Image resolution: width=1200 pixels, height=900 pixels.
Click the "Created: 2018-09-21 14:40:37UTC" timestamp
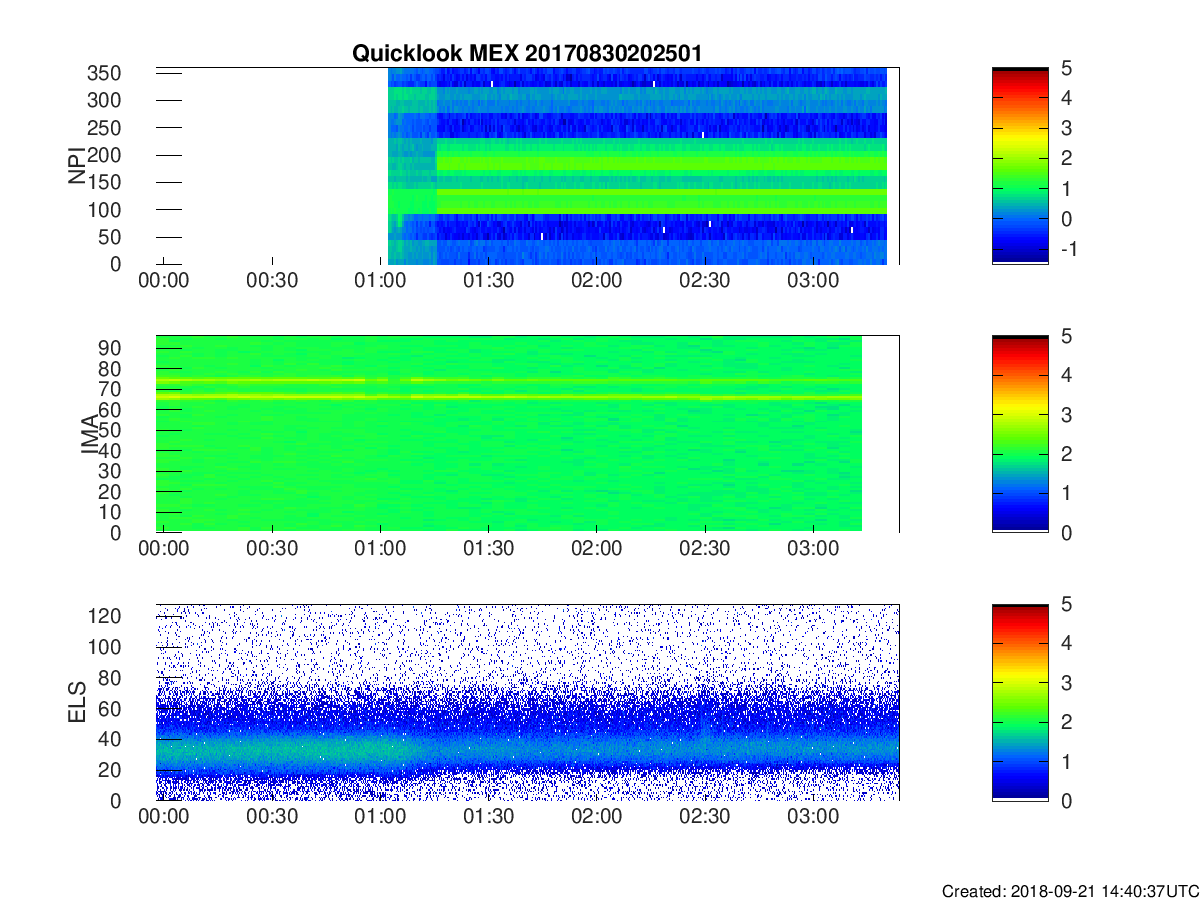1069,891
